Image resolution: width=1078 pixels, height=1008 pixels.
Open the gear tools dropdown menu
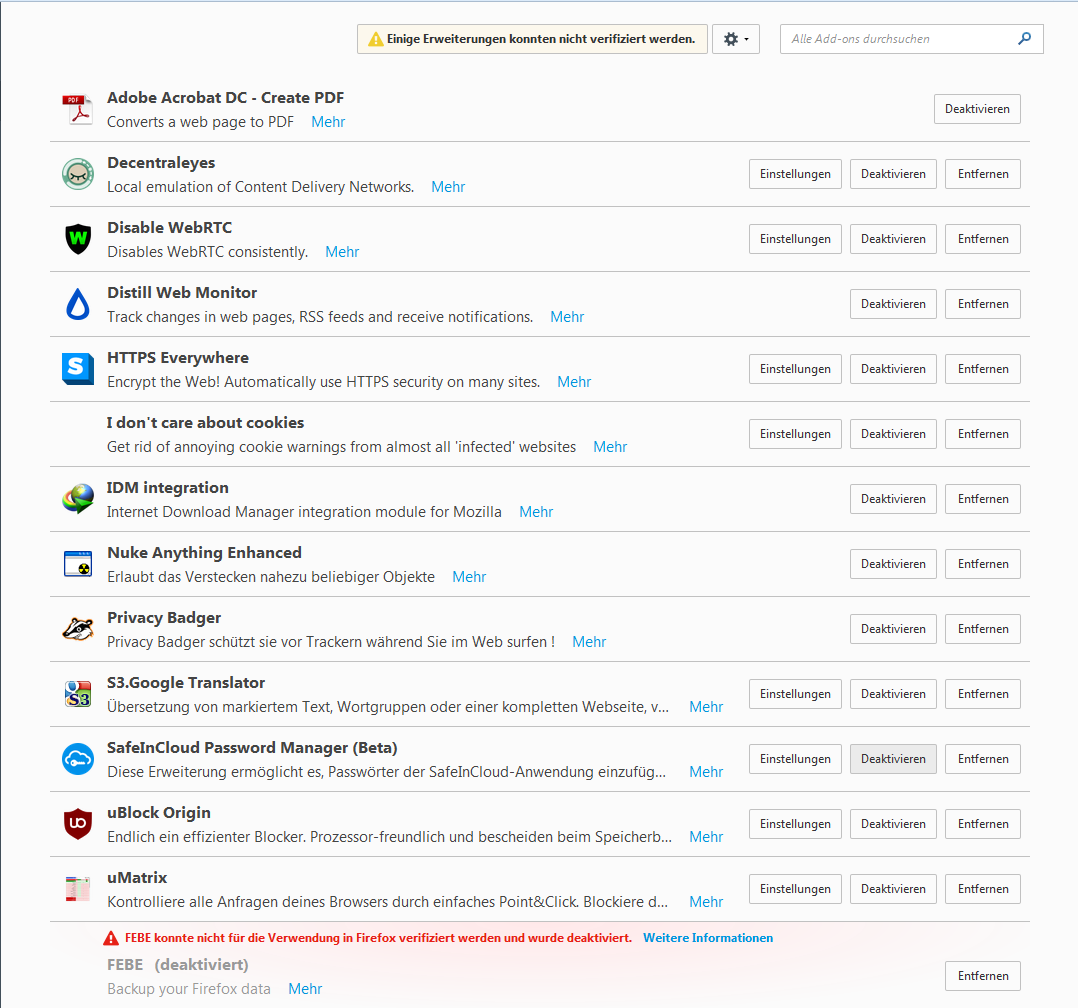(736, 39)
